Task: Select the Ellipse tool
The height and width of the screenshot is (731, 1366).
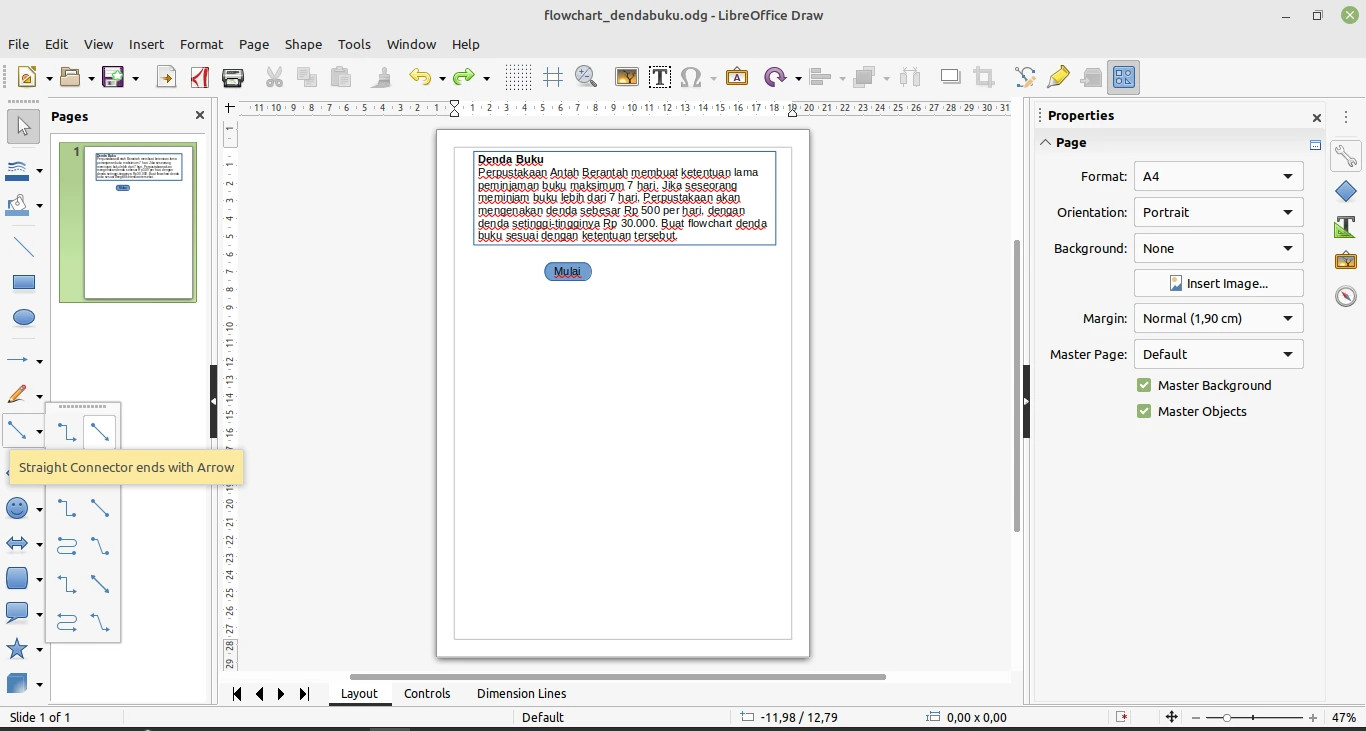Action: pyautogui.click(x=24, y=318)
